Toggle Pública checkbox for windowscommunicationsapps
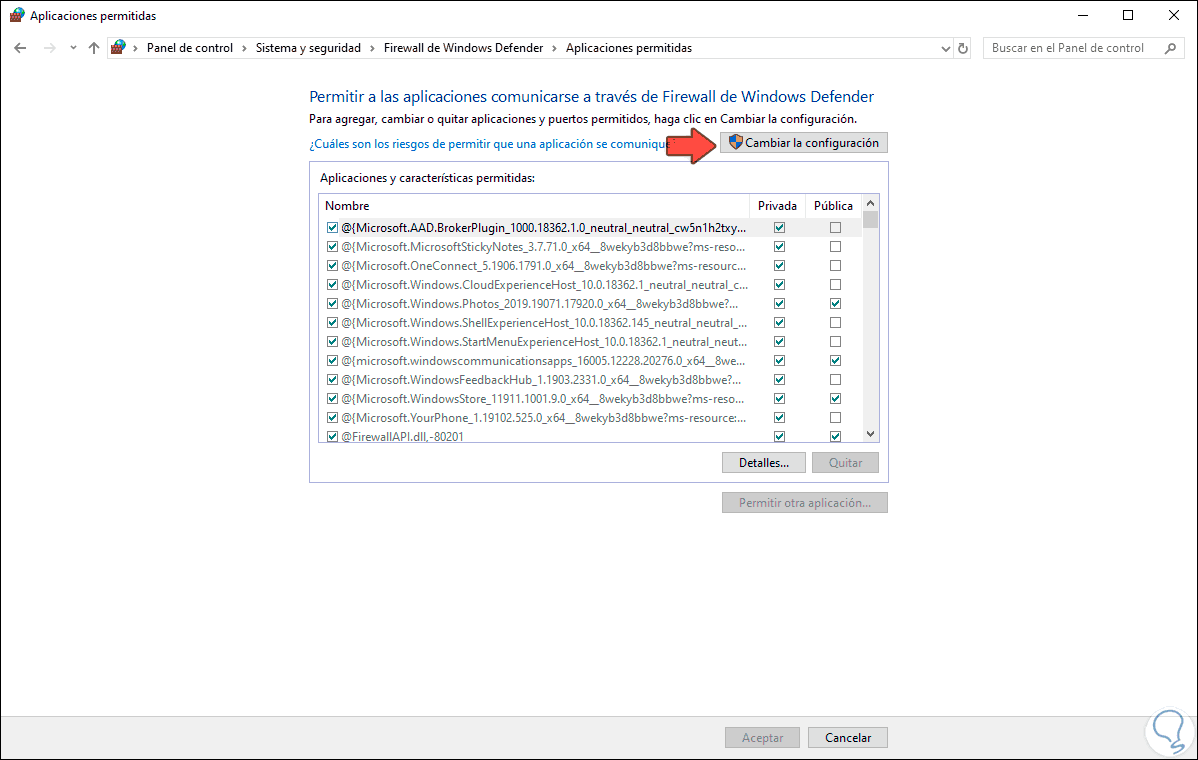 pos(835,361)
